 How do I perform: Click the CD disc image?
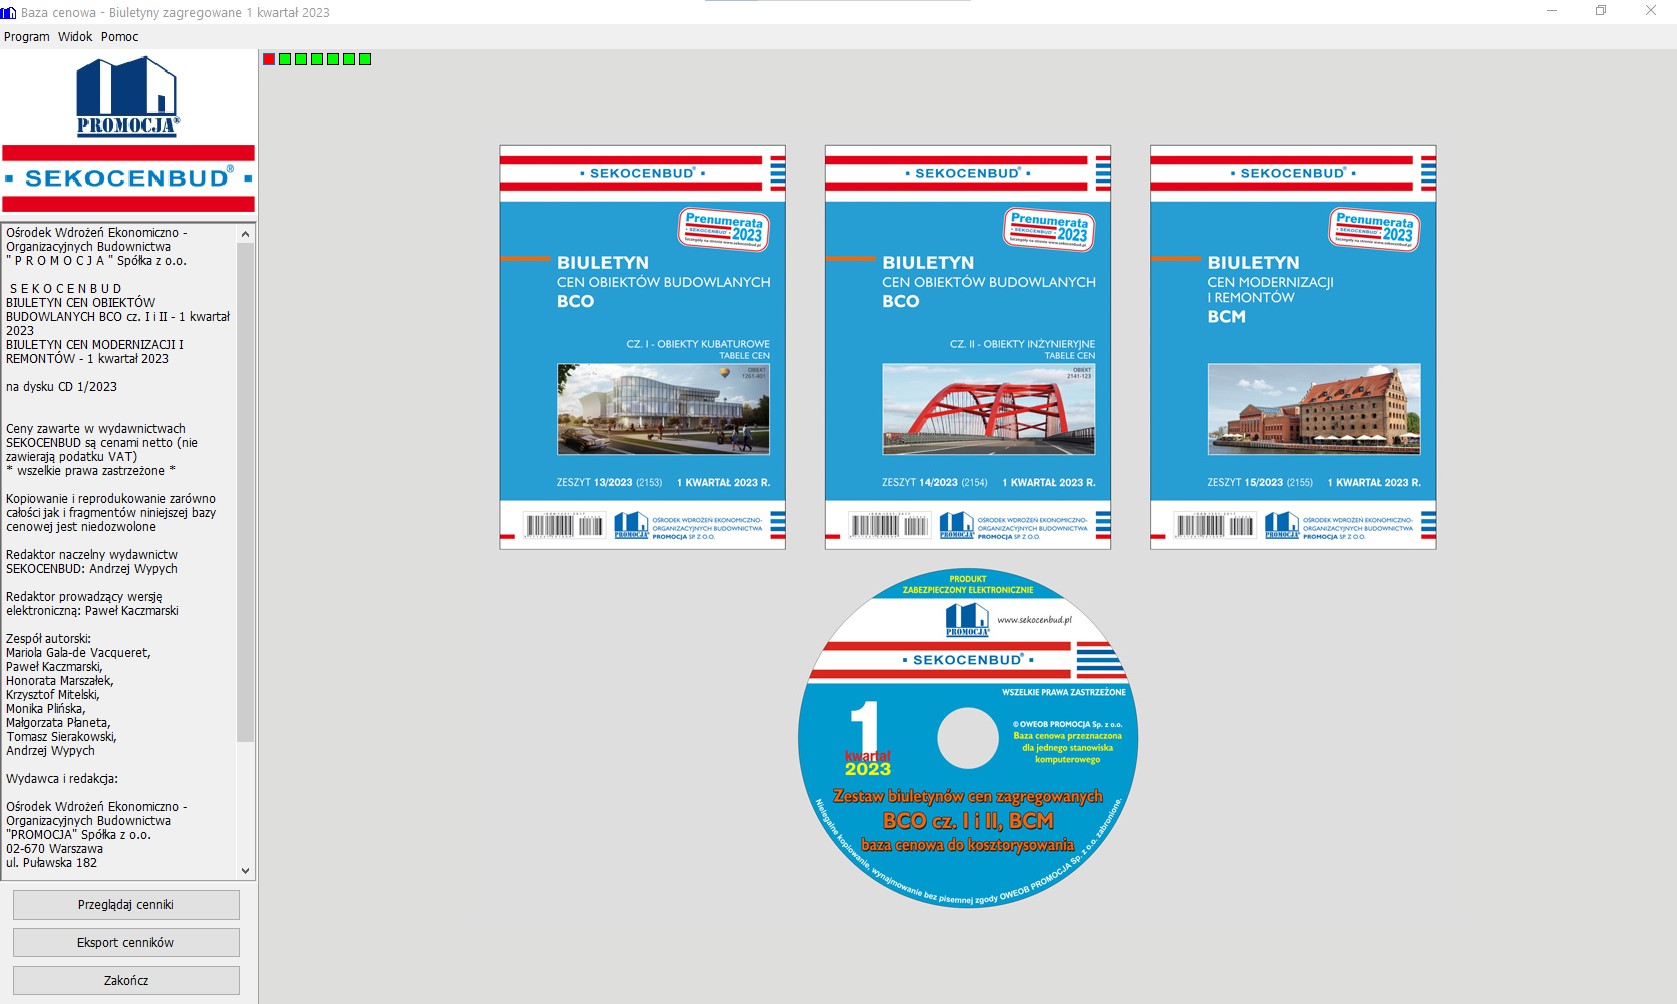(967, 739)
